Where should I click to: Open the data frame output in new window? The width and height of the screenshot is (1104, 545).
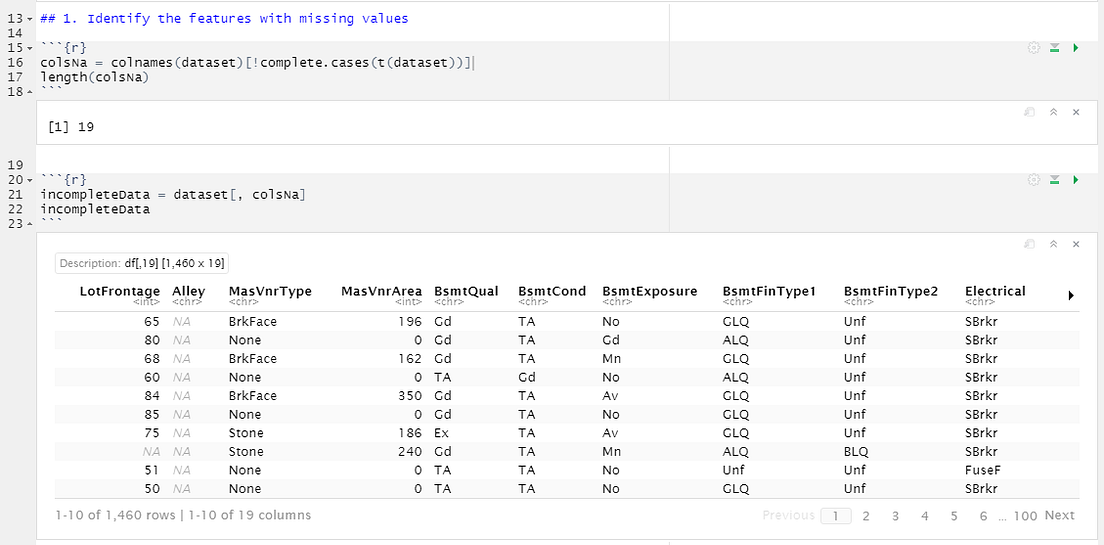click(1029, 244)
